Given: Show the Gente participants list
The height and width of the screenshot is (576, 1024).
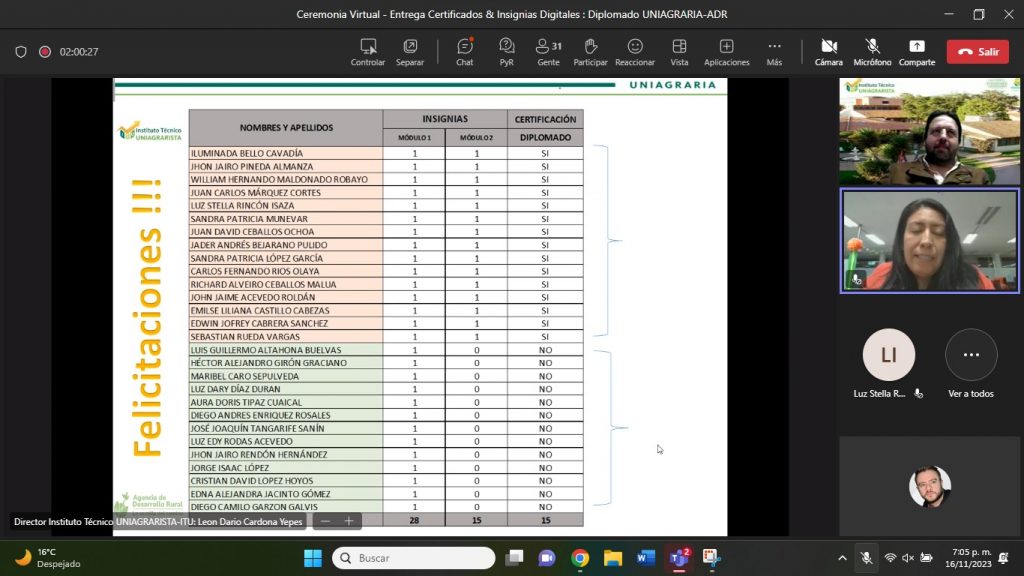Looking at the screenshot, I should (548, 51).
